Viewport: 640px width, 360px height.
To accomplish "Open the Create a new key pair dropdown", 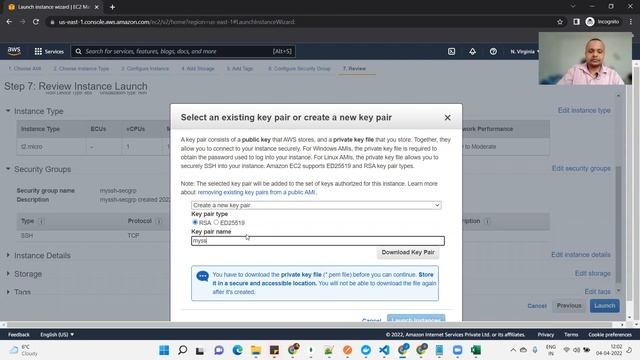I will [316, 205].
